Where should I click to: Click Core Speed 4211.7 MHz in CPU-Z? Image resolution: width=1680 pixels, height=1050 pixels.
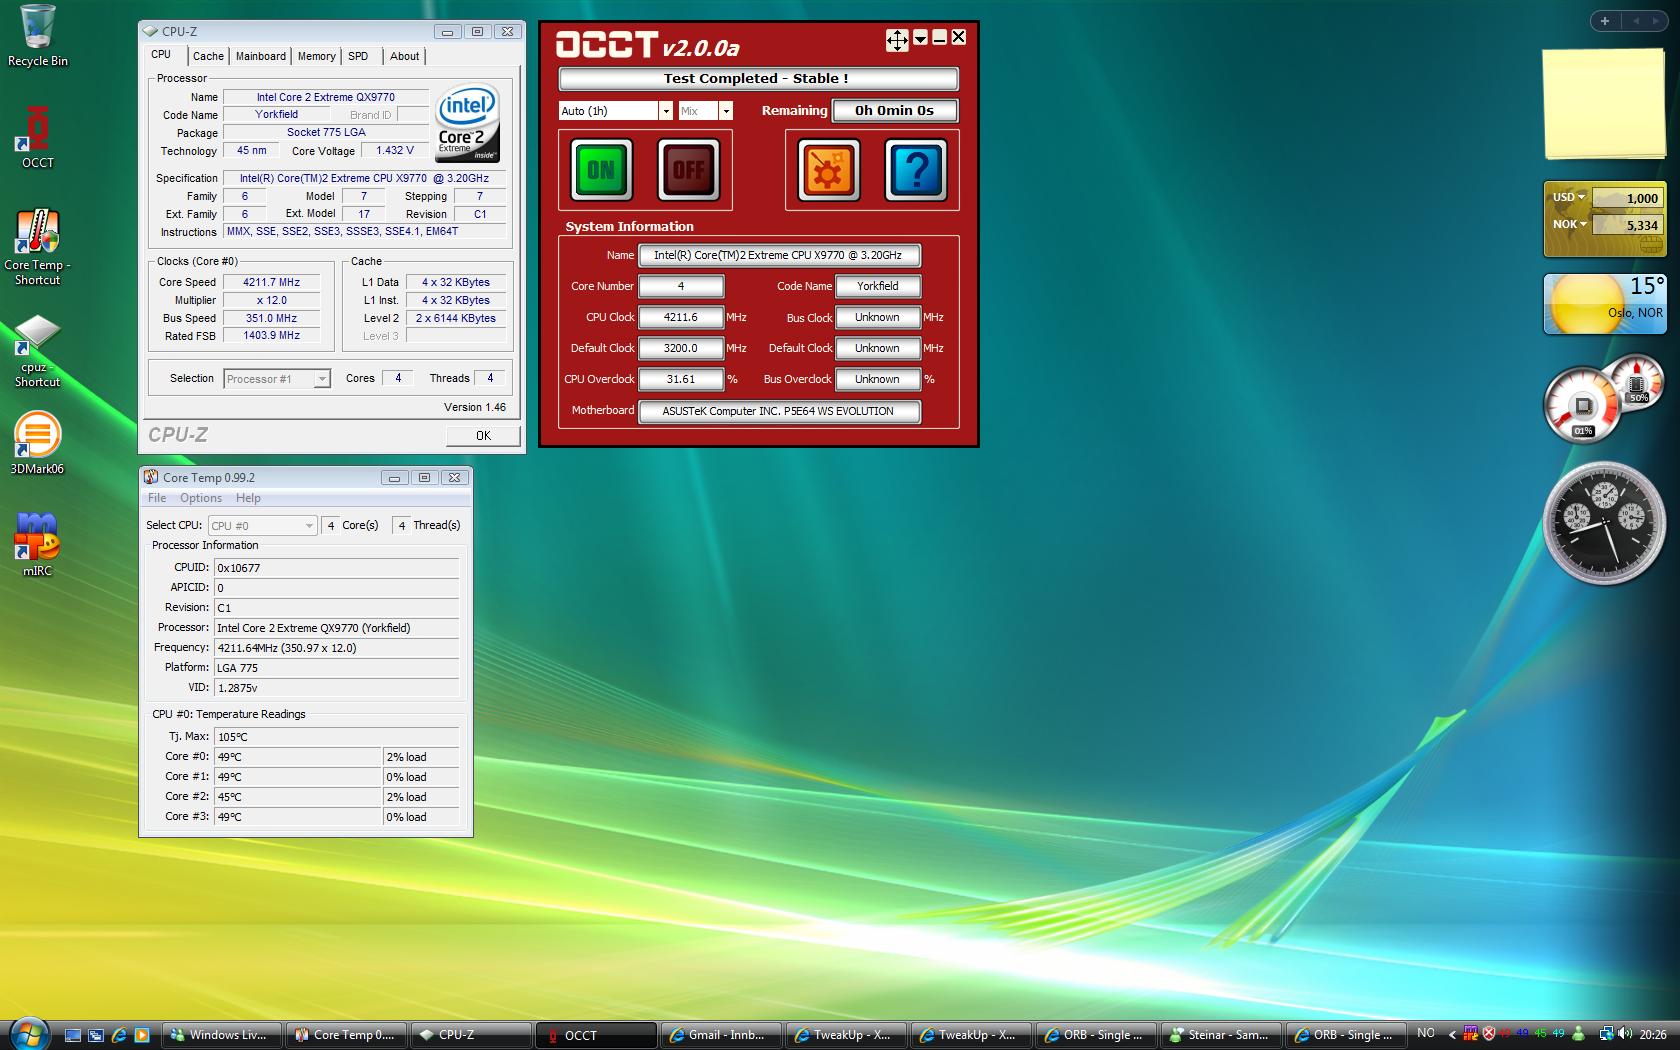(x=271, y=283)
